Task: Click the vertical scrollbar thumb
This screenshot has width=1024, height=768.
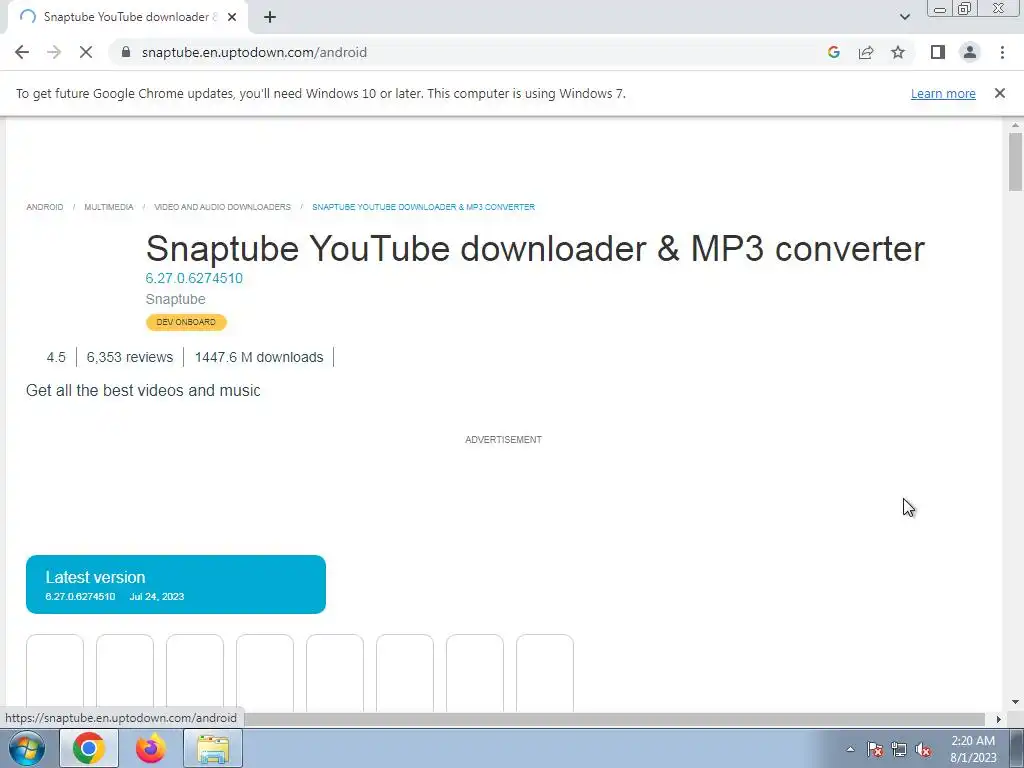Action: [x=1015, y=161]
